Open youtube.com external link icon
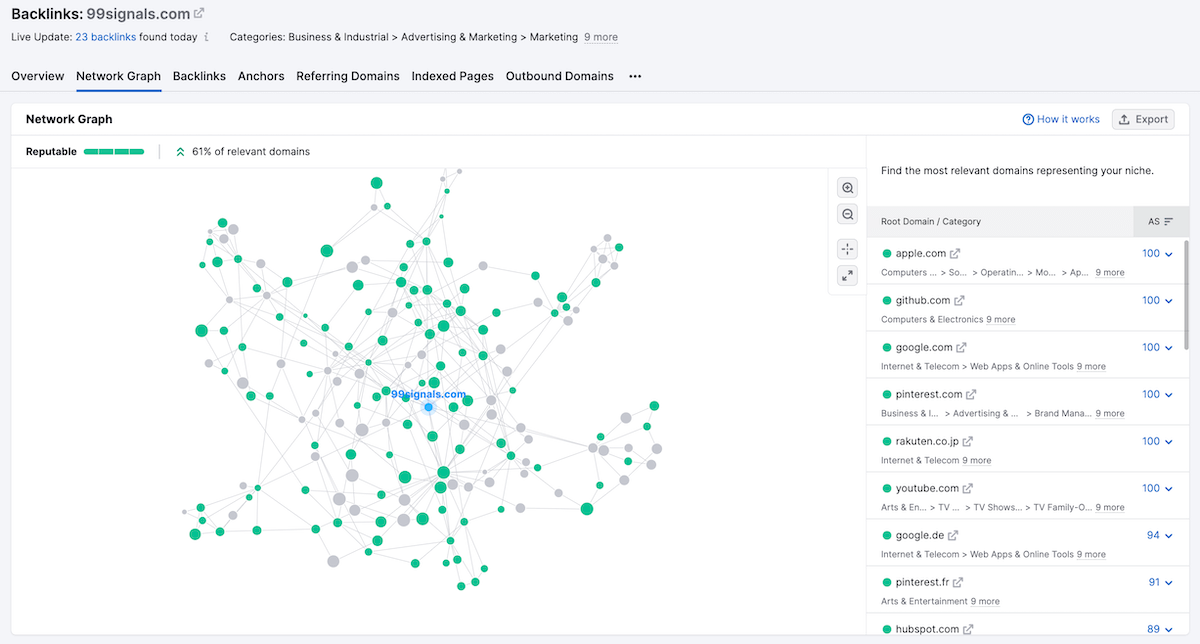The width and height of the screenshot is (1200, 644). coord(968,489)
